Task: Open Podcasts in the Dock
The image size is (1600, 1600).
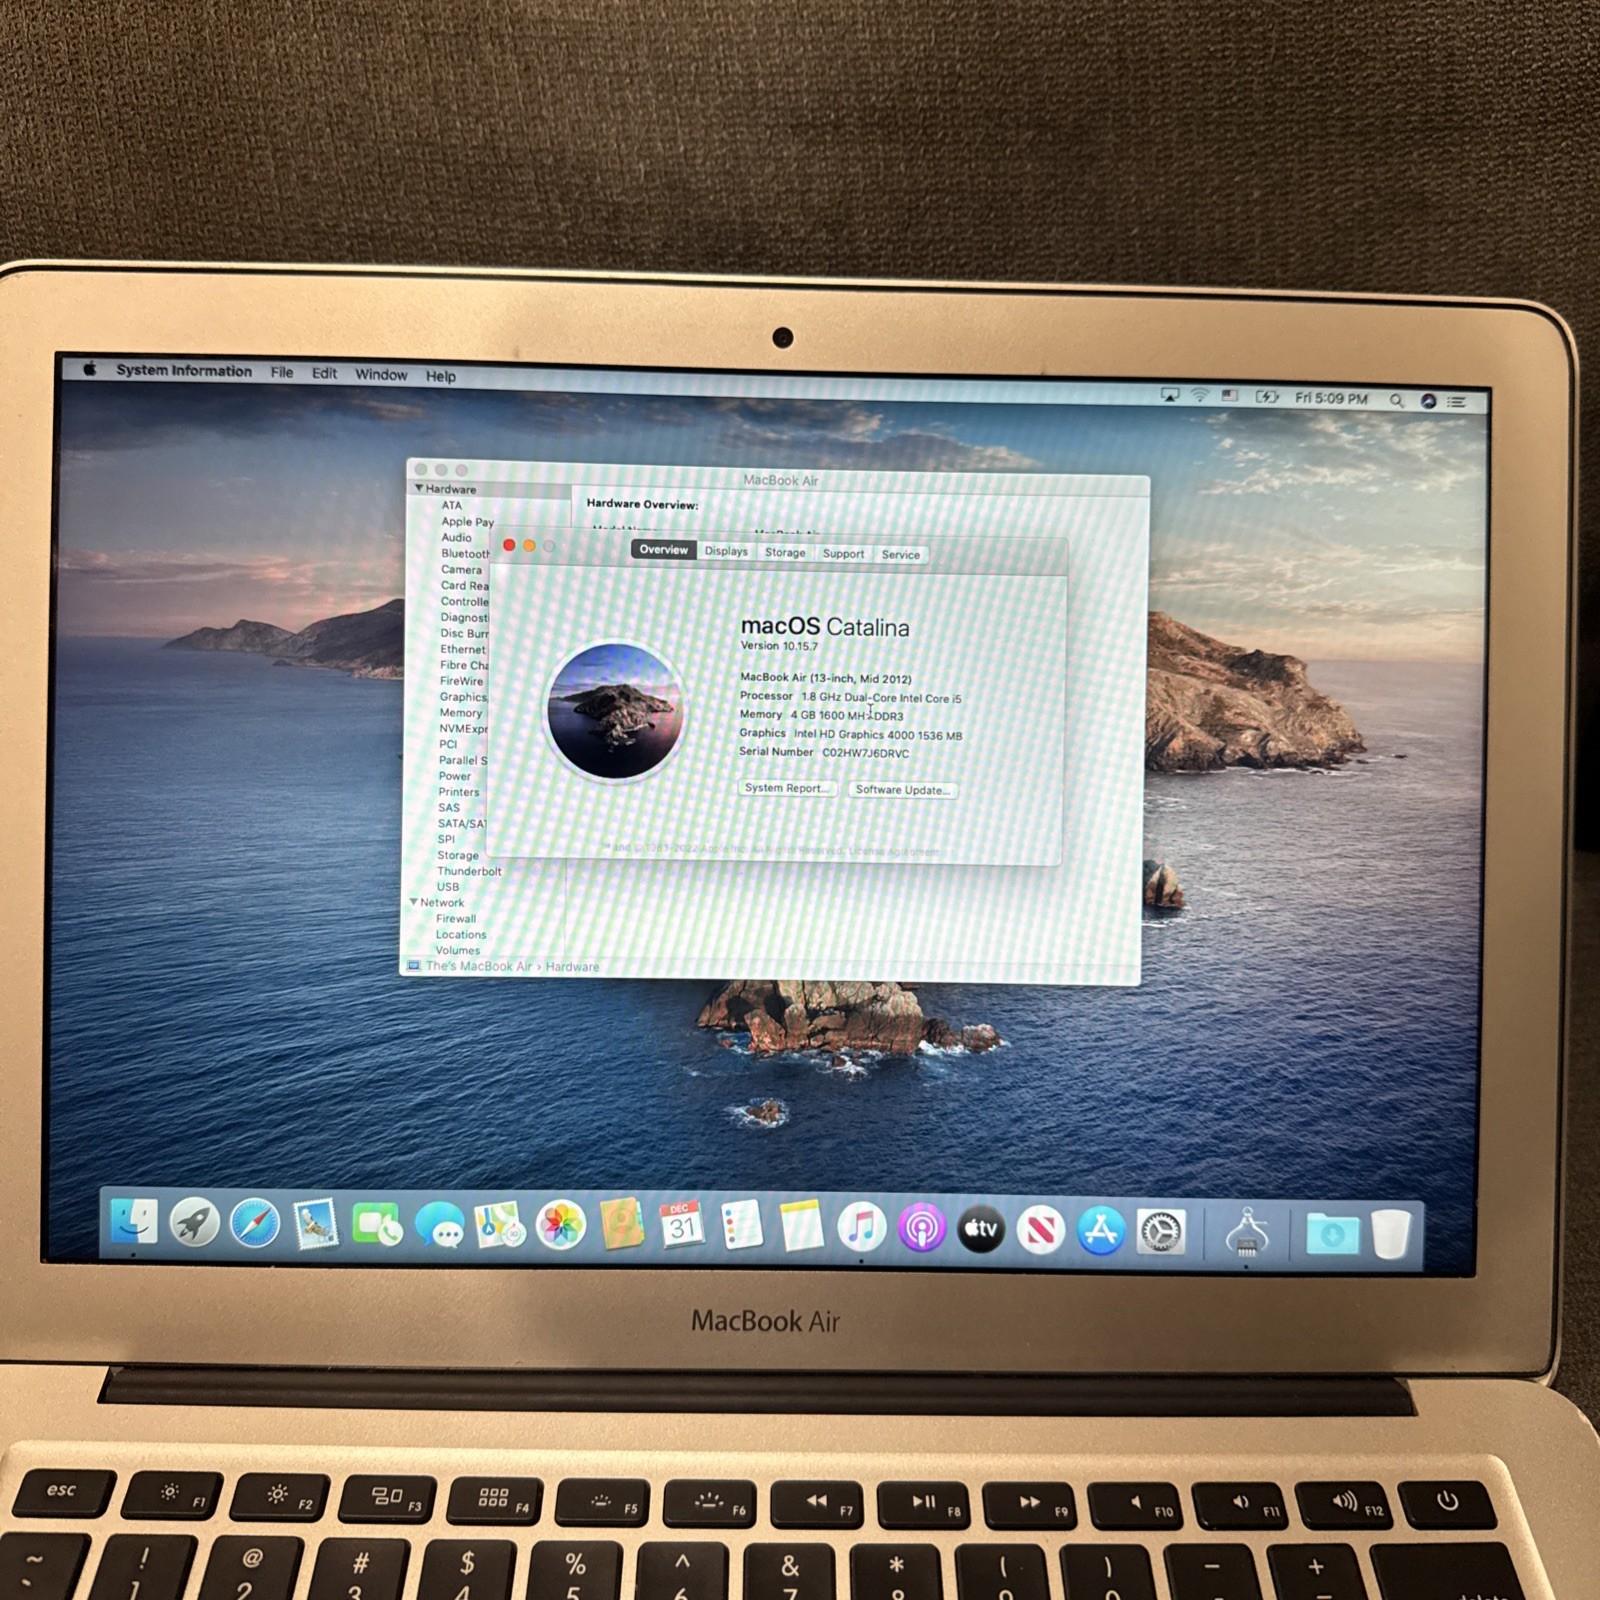Action: (922, 1229)
